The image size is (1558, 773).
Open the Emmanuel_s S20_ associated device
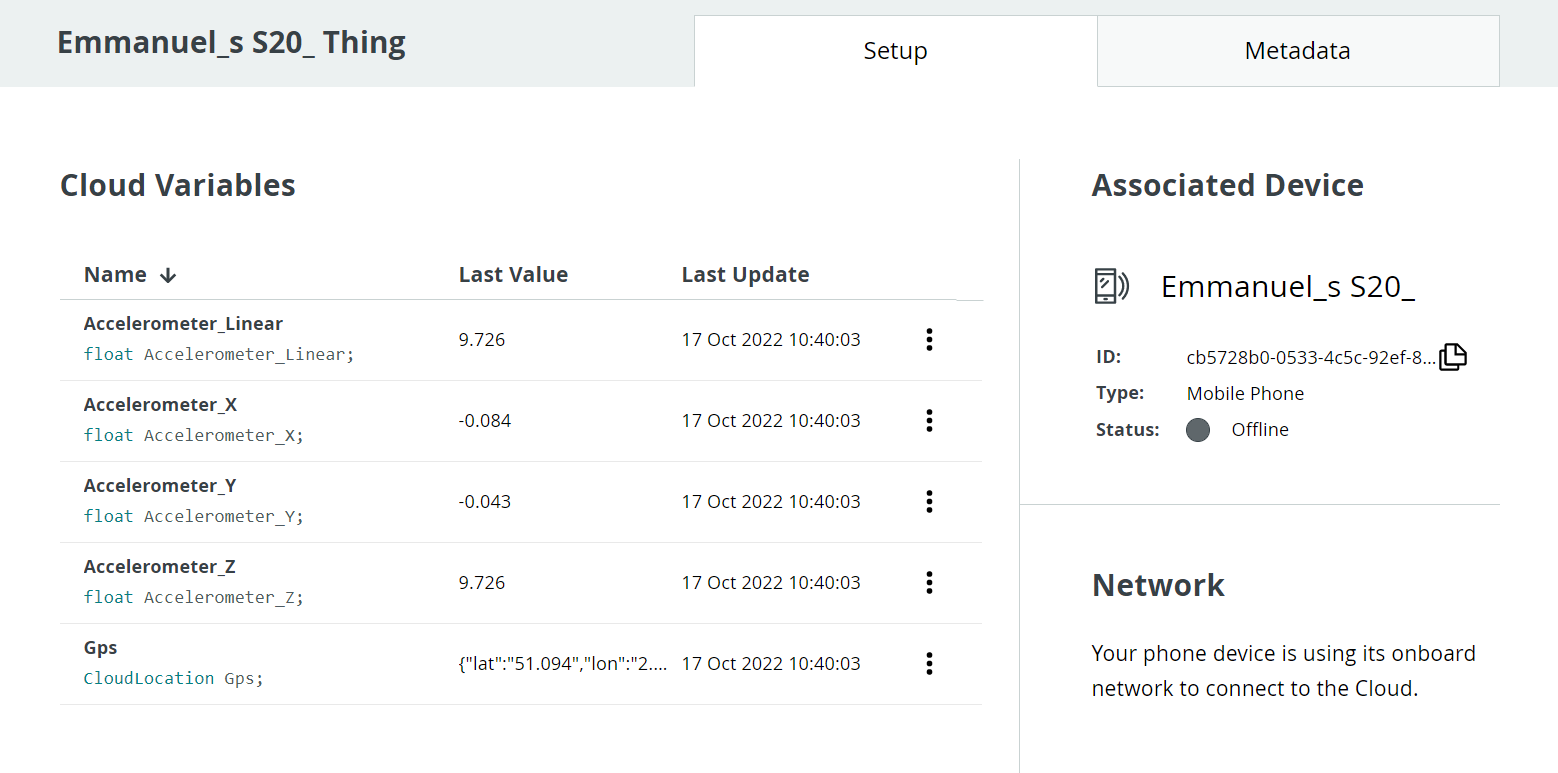[x=1287, y=287]
